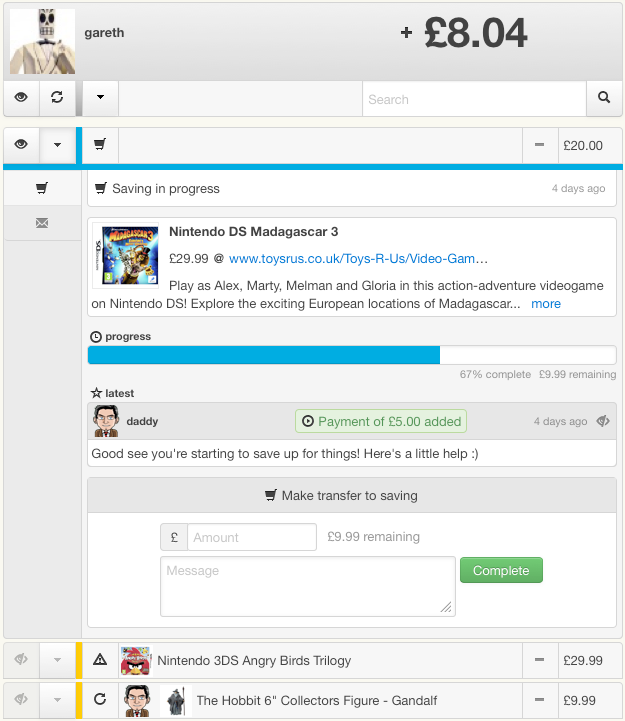Click the Angry Birds thumbnail image
The width and height of the screenshot is (625, 721).
(136, 660)
